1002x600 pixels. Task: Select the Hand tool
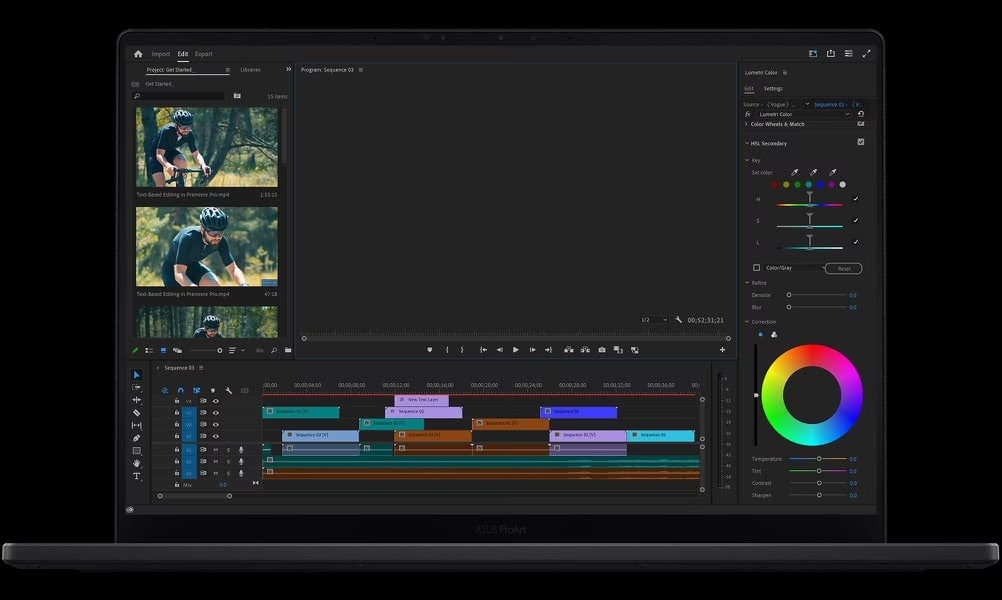[137, 463]
